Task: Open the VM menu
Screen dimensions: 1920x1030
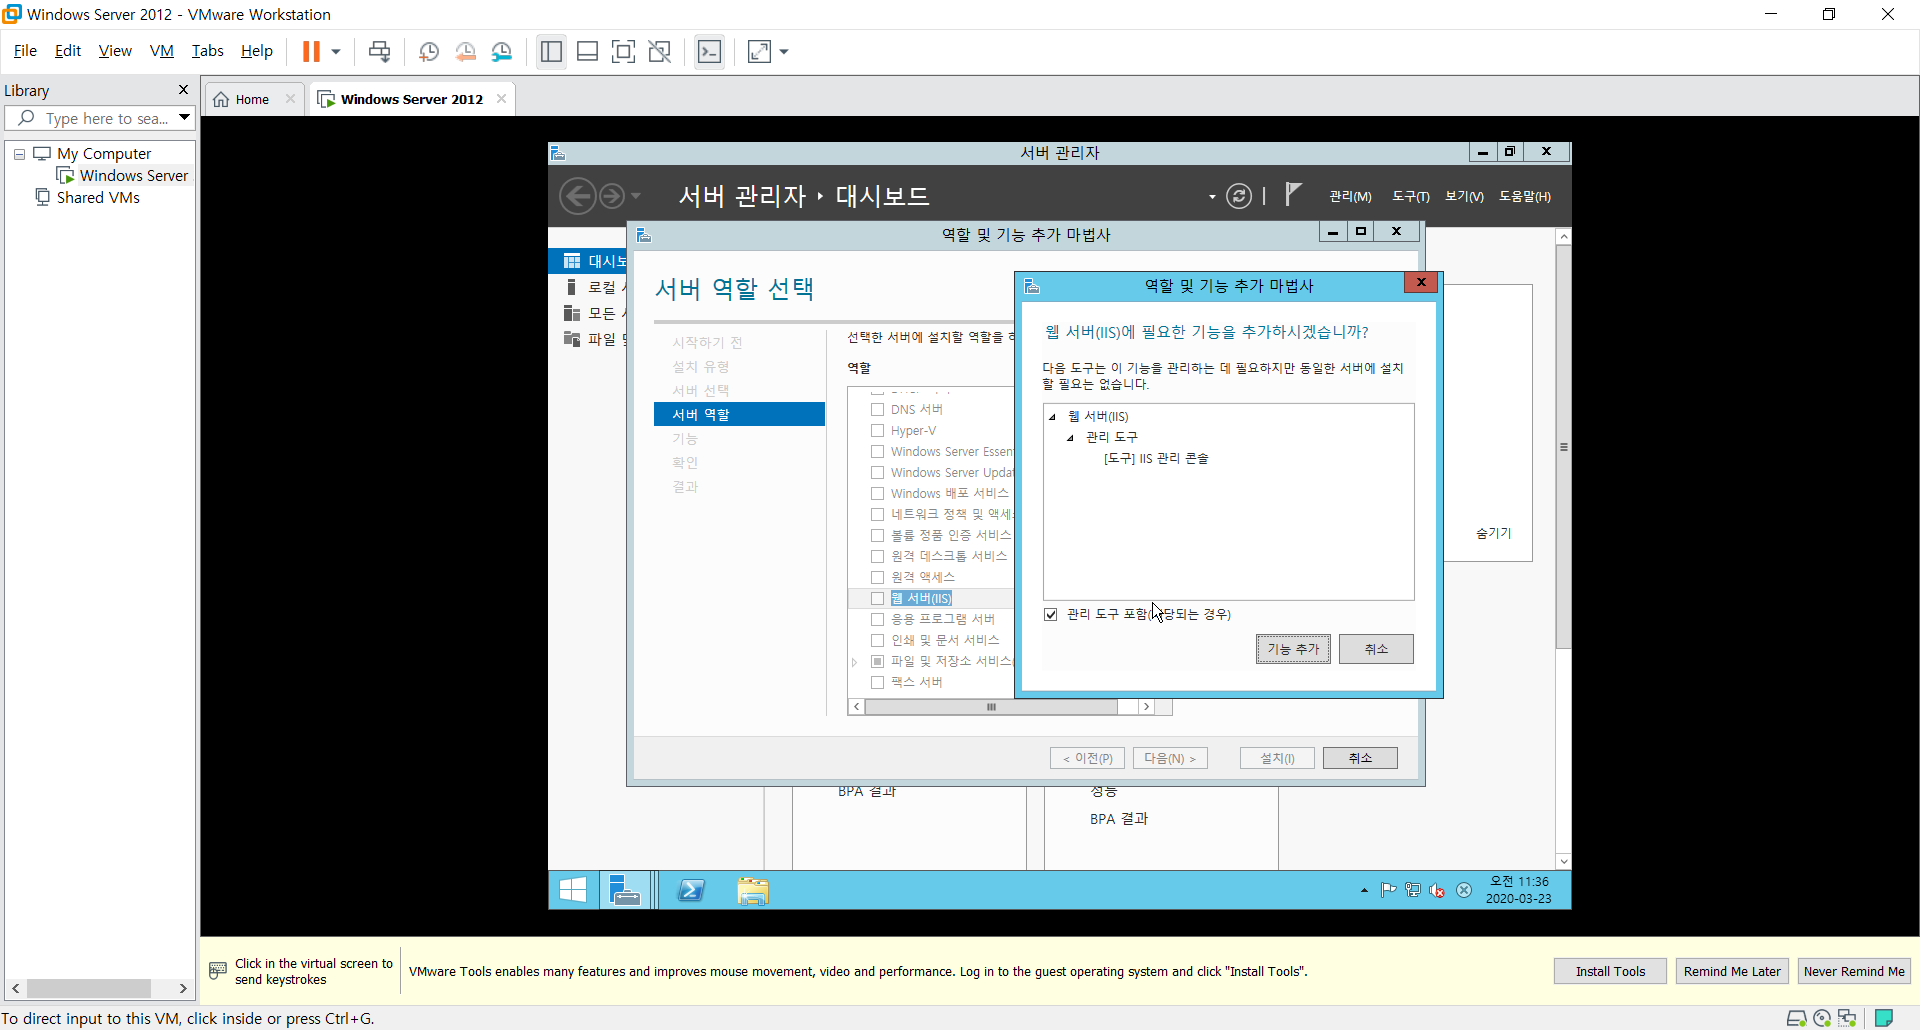Action: click(x=162, y=51)
